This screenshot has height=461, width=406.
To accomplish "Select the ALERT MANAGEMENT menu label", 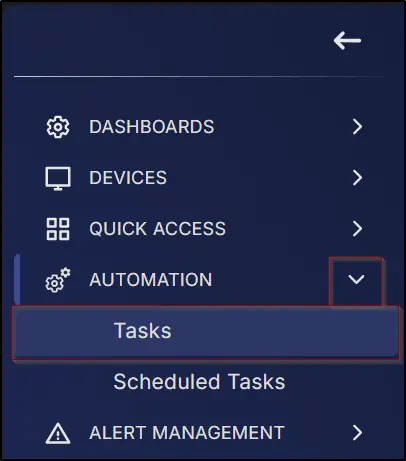I will 187,432.
